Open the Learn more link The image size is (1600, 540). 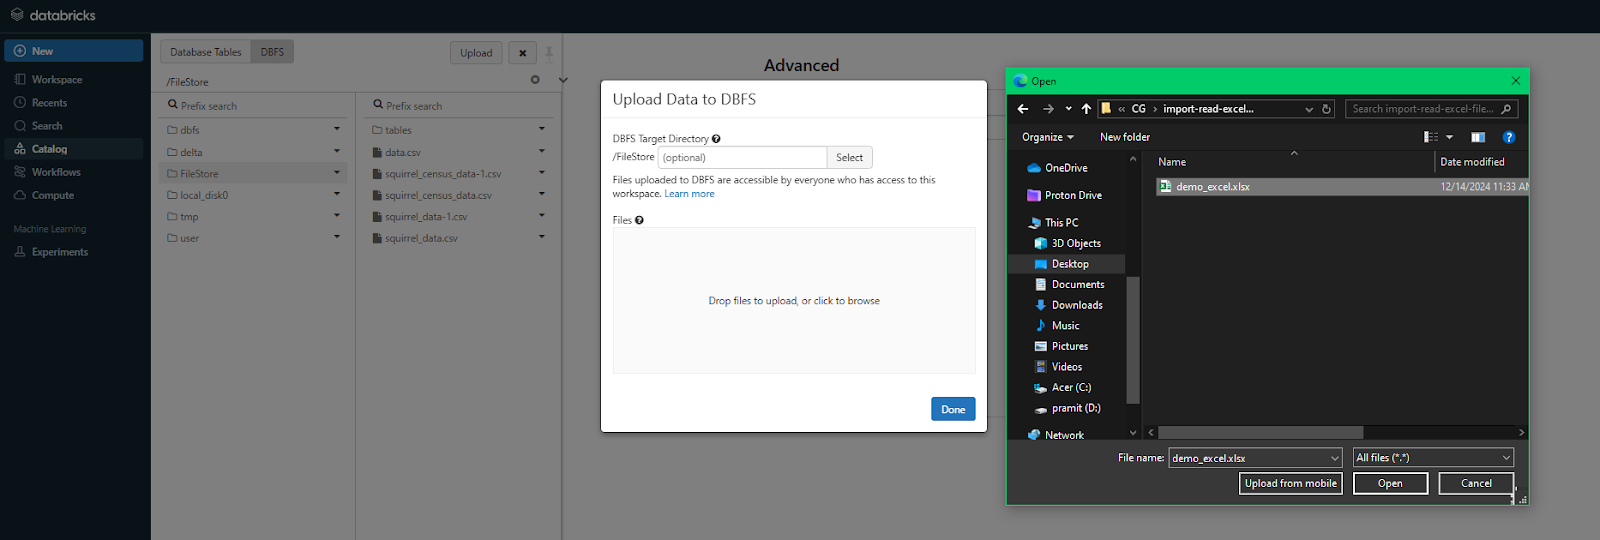tap(689, 194)
